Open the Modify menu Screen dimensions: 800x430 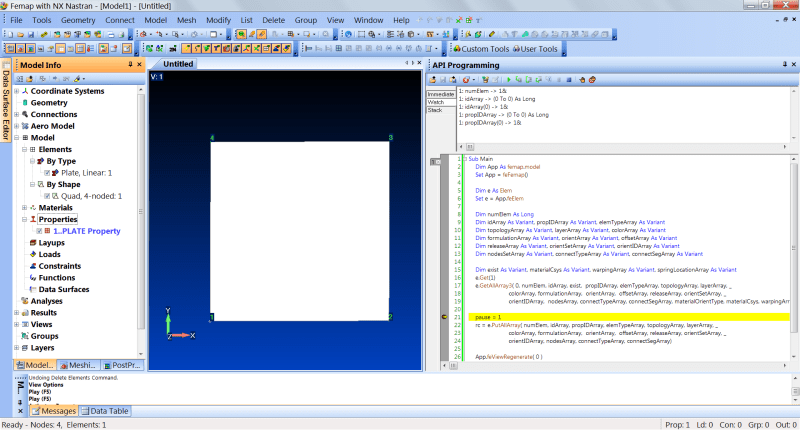(218, 20)
